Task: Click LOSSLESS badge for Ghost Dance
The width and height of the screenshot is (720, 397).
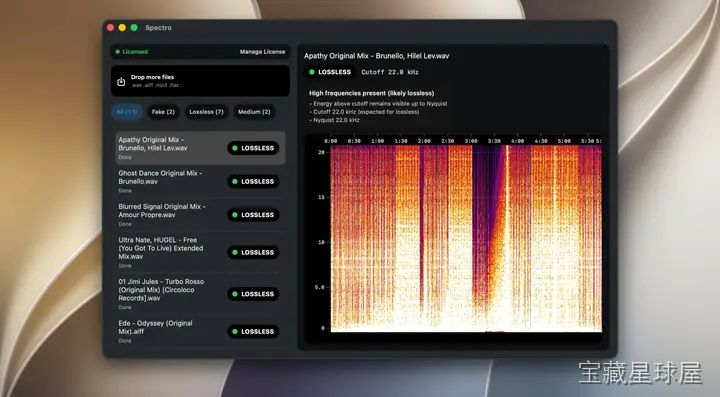Action: tap(253, 182)
